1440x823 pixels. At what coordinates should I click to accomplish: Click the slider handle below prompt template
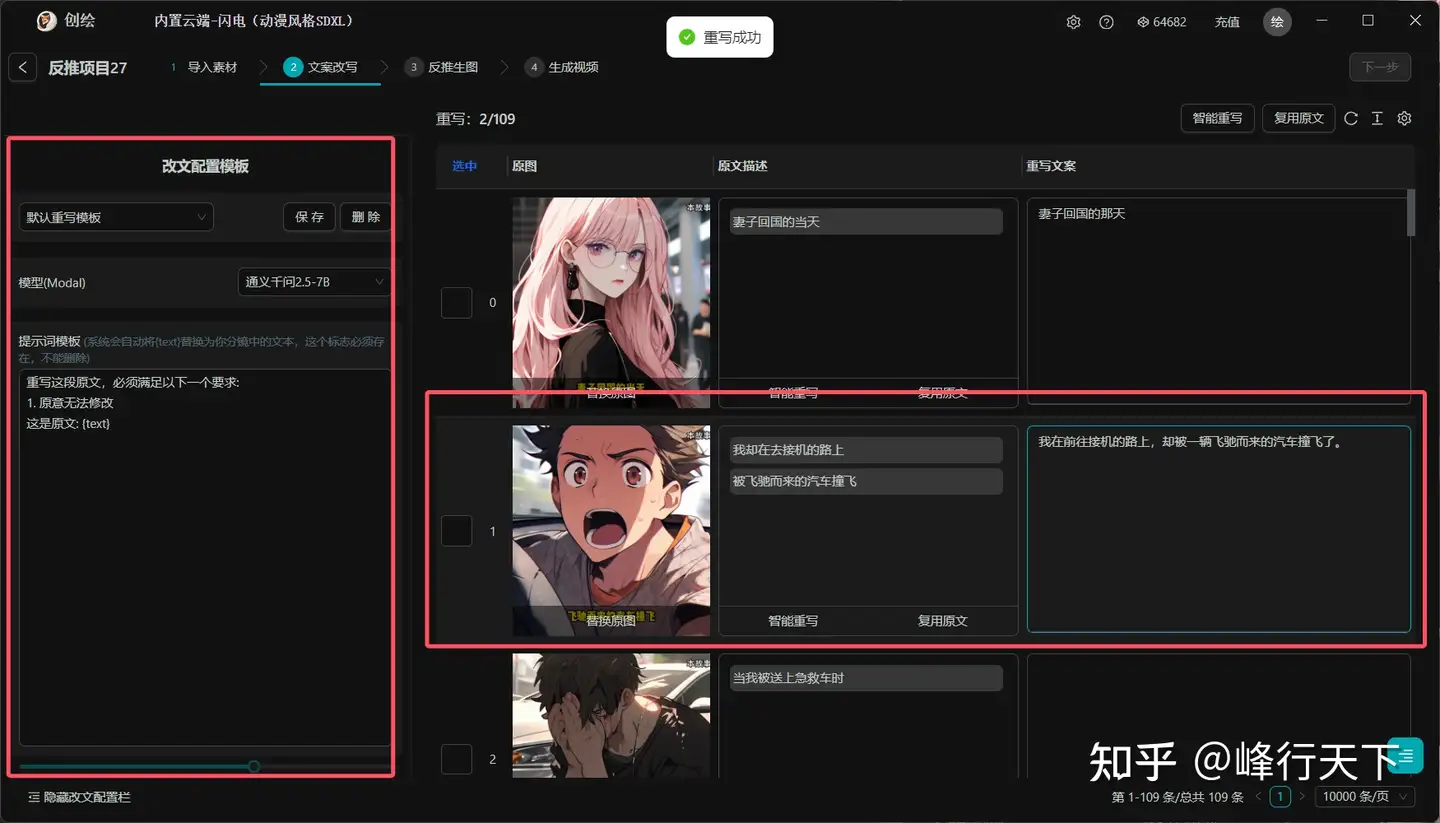[254, 766]
